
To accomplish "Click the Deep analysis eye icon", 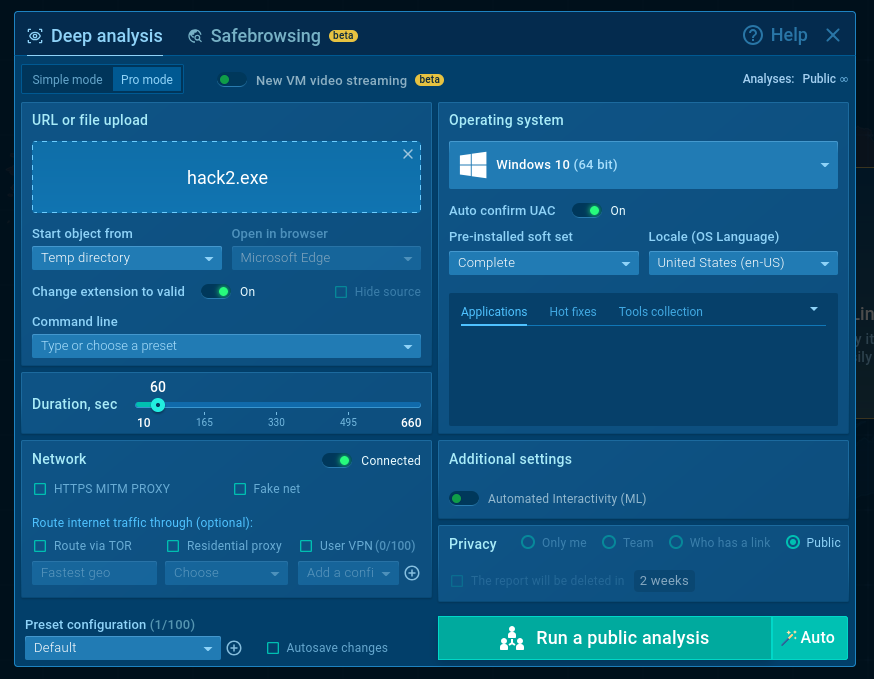I will 35,36.
